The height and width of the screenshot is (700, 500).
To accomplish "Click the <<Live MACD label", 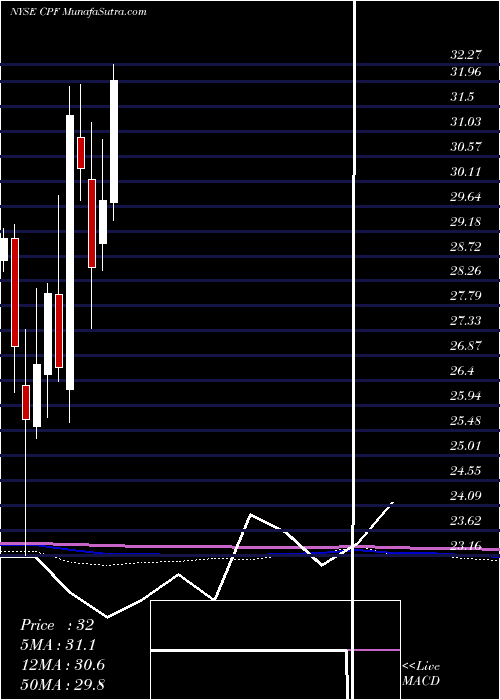I will pos(421,674).
